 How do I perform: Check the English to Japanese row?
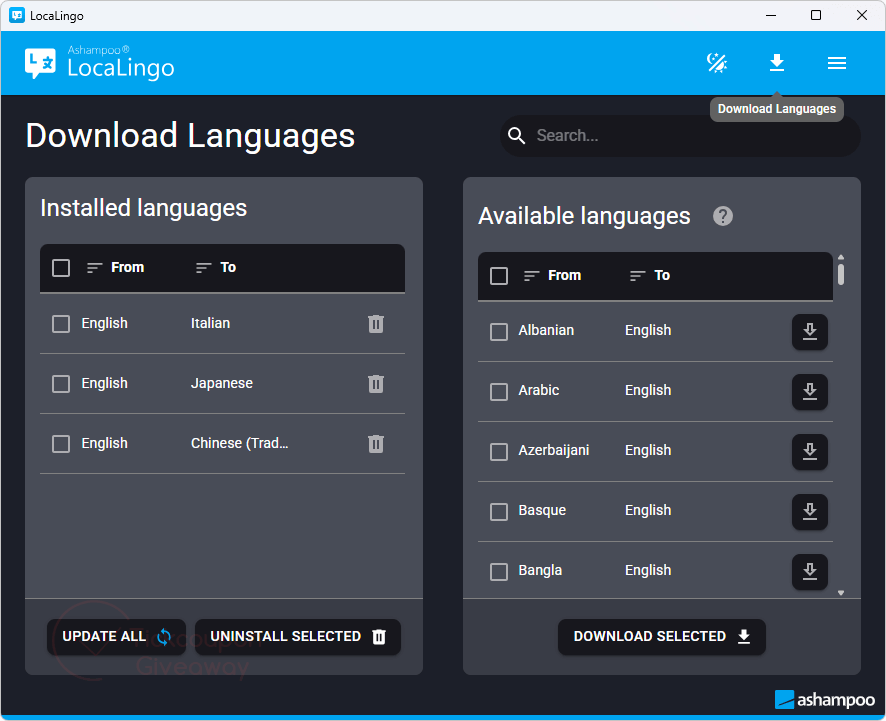click(61, 384)
